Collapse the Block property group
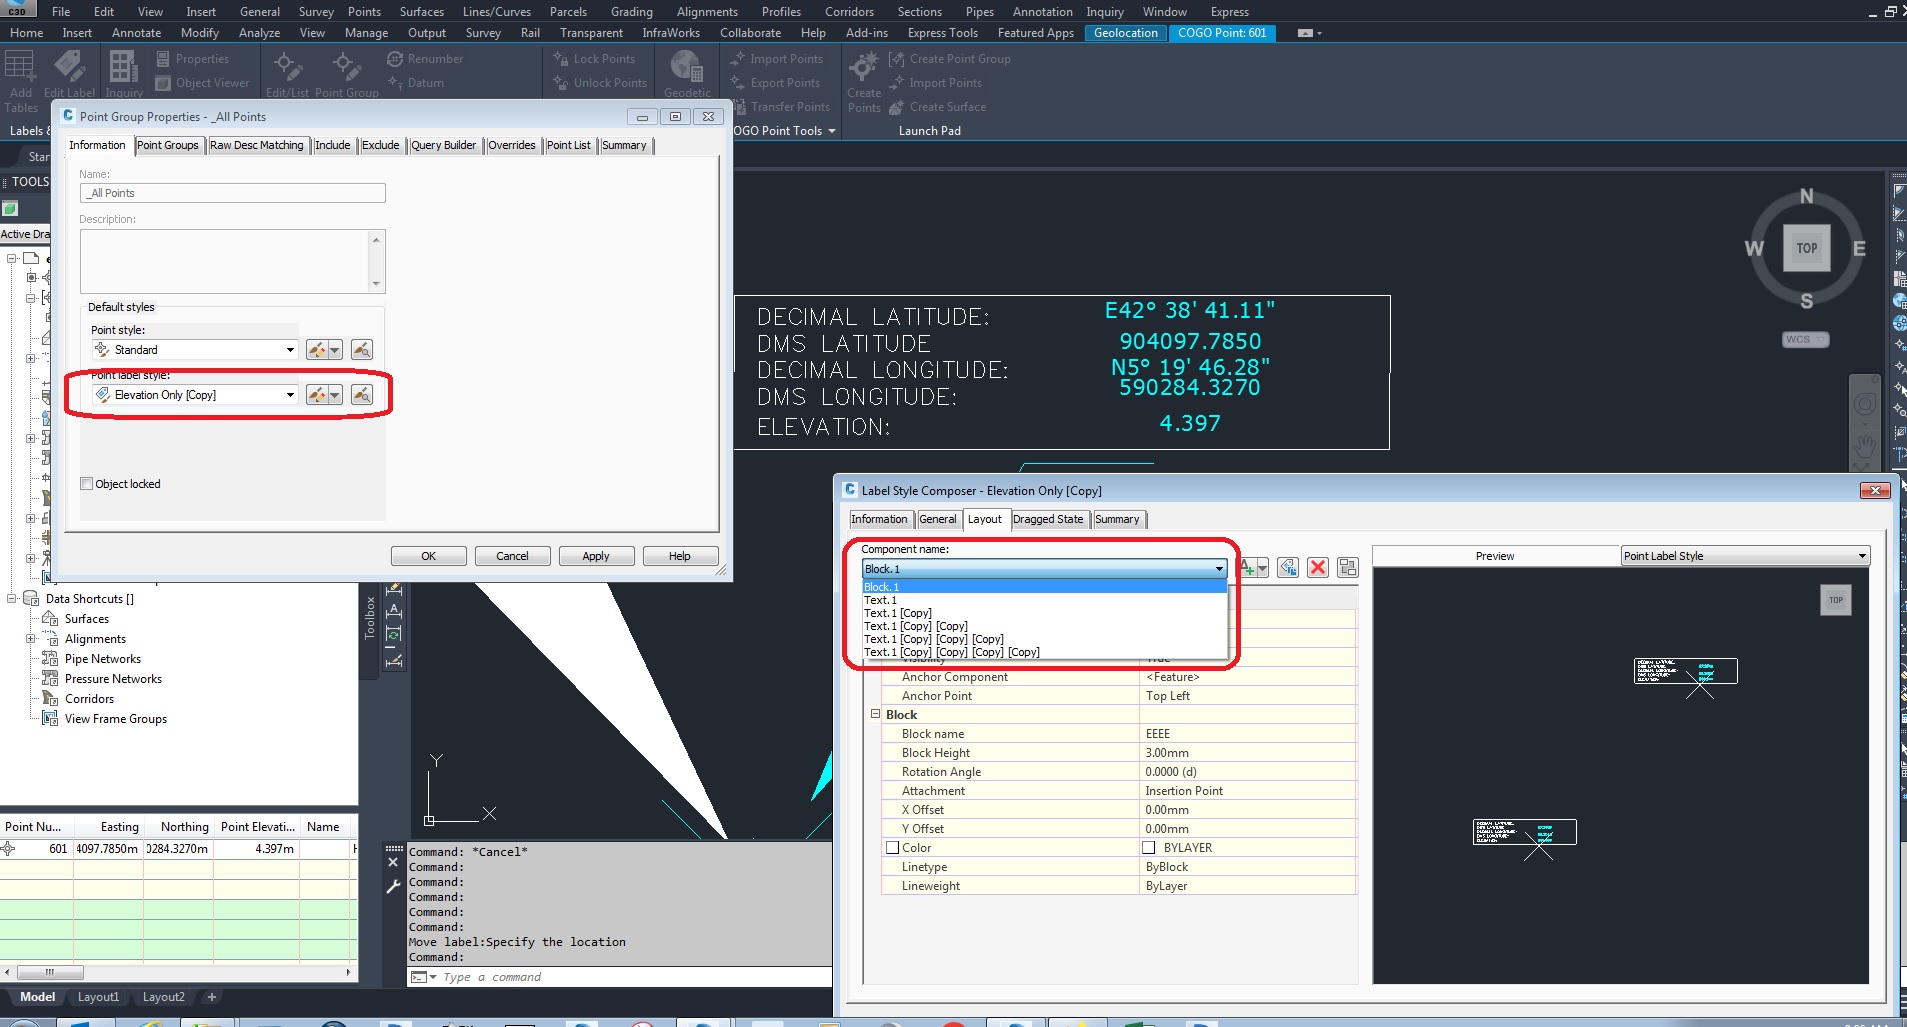The image size is (1907, 1027). coord(875,714)
